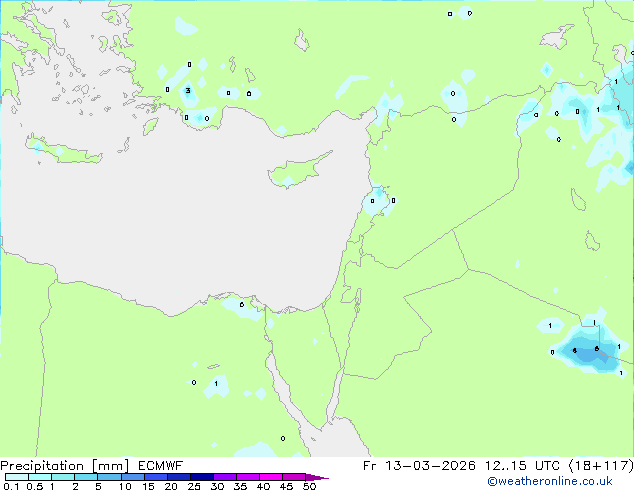This screenshot has width=634, height=490.
Task: Select the 0.5–1 mm legend color swatch
Action: [40, 477]
